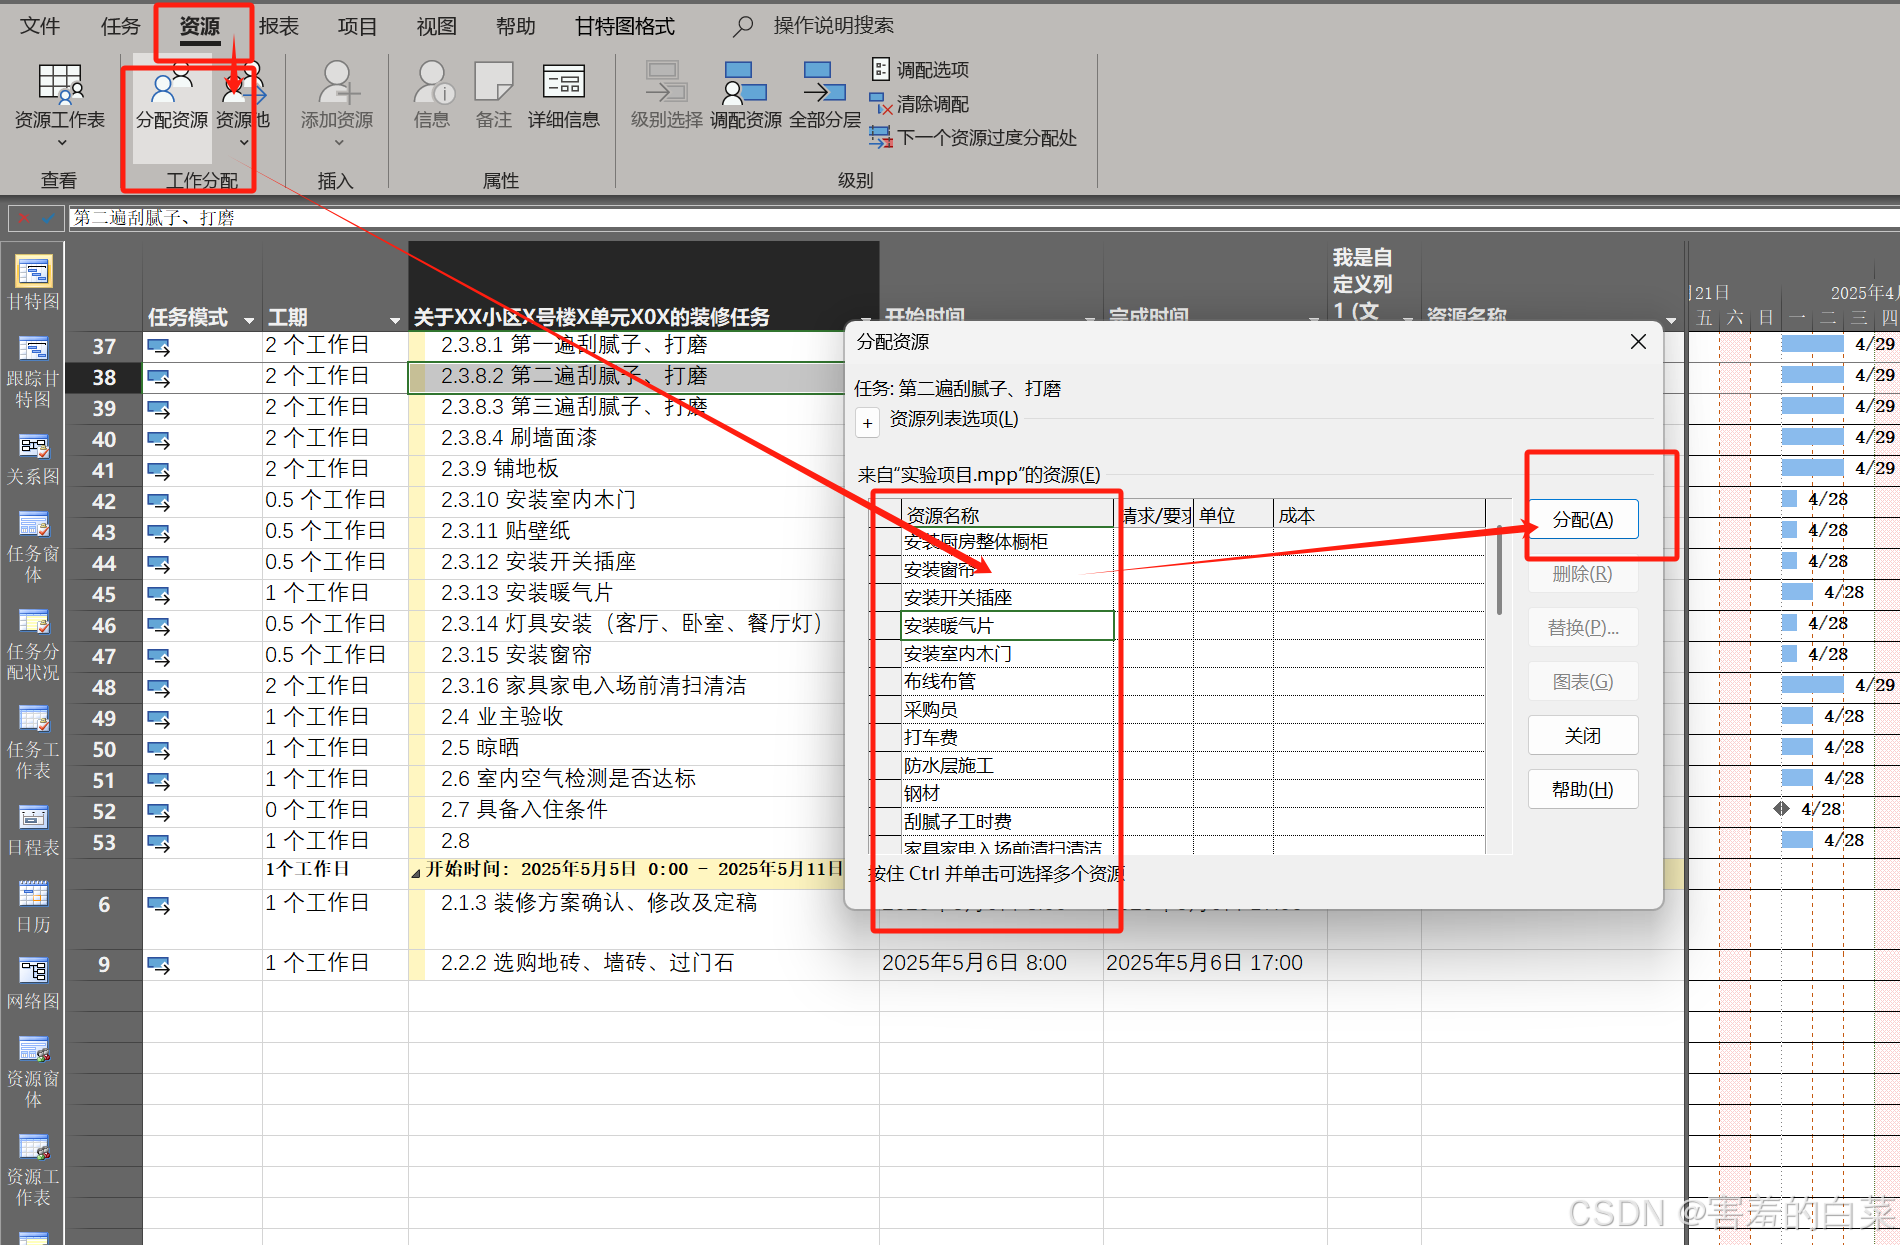
Task: Switch to the 任务 ribbon tab
Action: tap(120, 26)
